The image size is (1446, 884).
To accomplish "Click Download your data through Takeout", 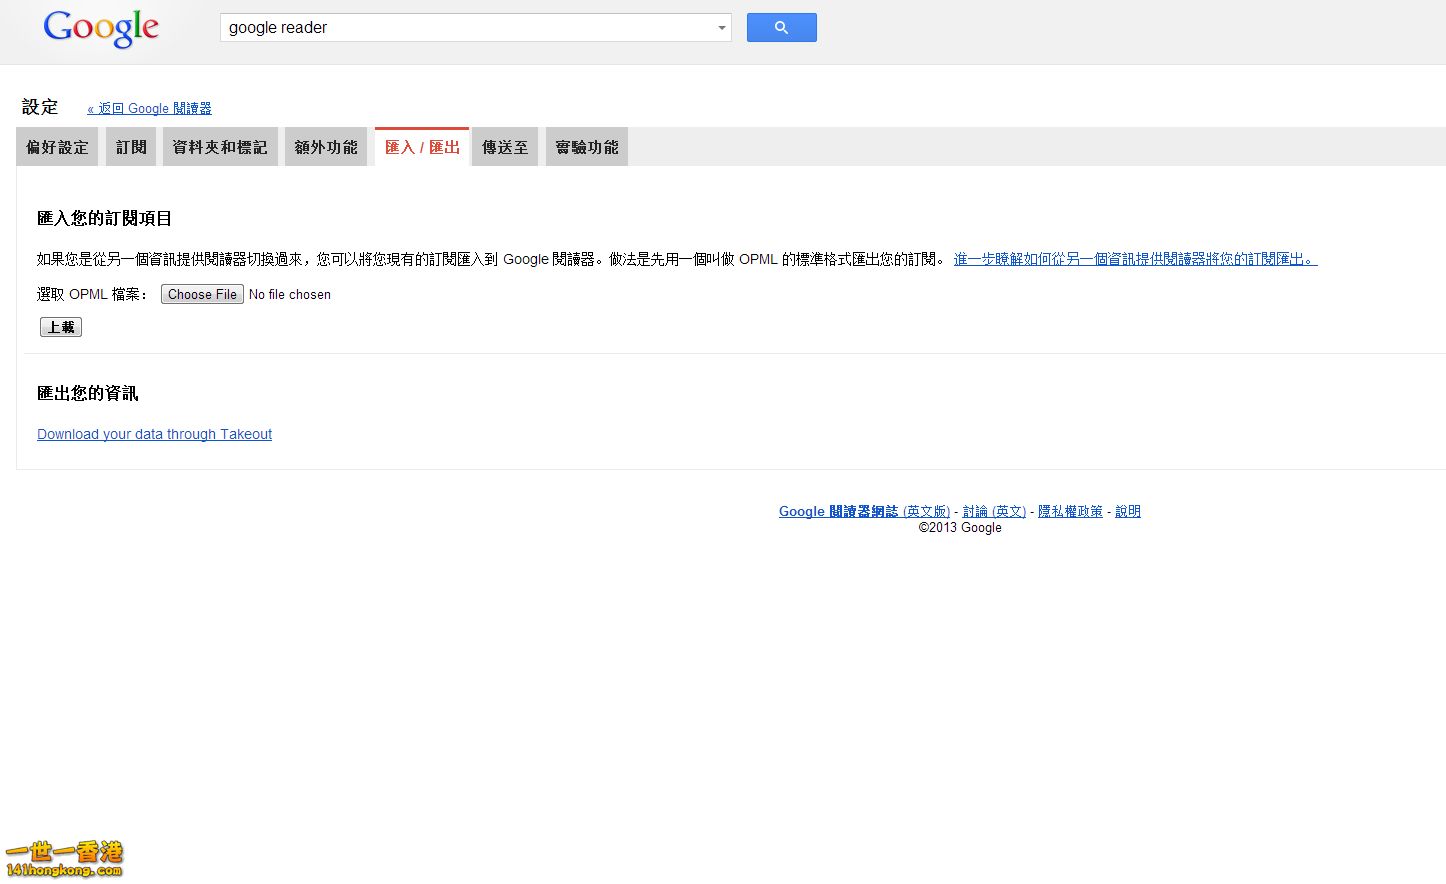I will tap(154, 434).
